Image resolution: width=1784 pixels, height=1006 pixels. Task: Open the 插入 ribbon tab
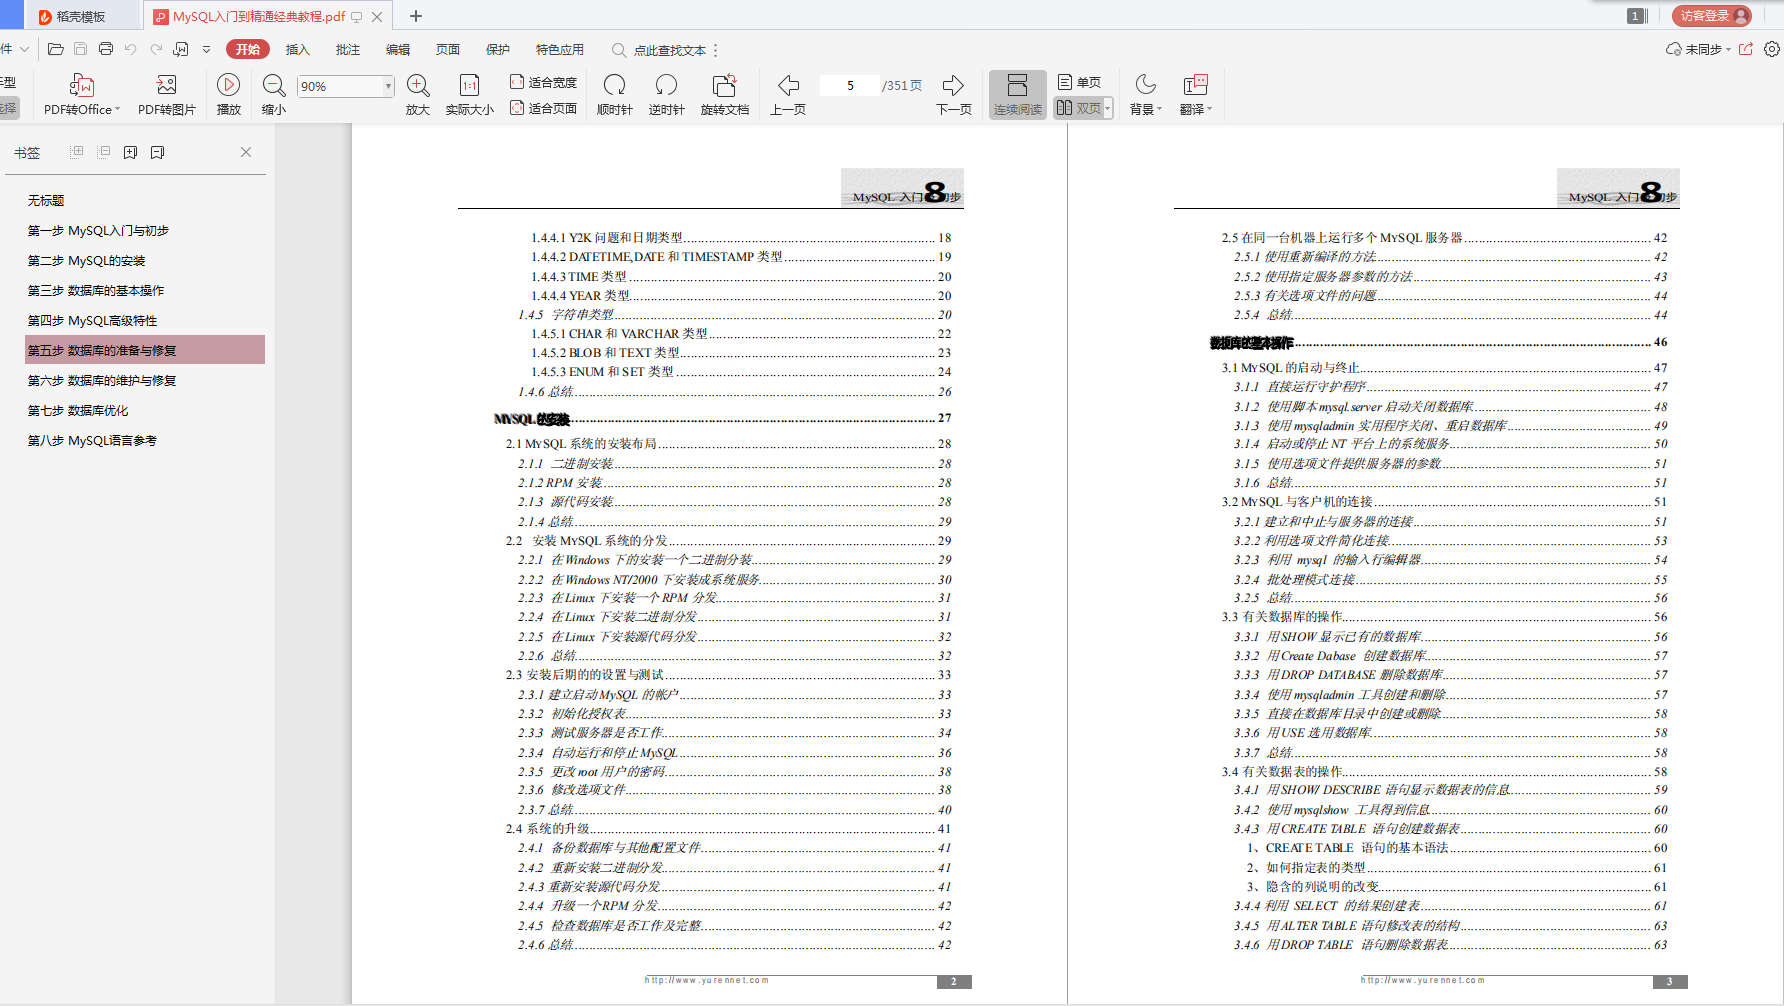[298, 49]
